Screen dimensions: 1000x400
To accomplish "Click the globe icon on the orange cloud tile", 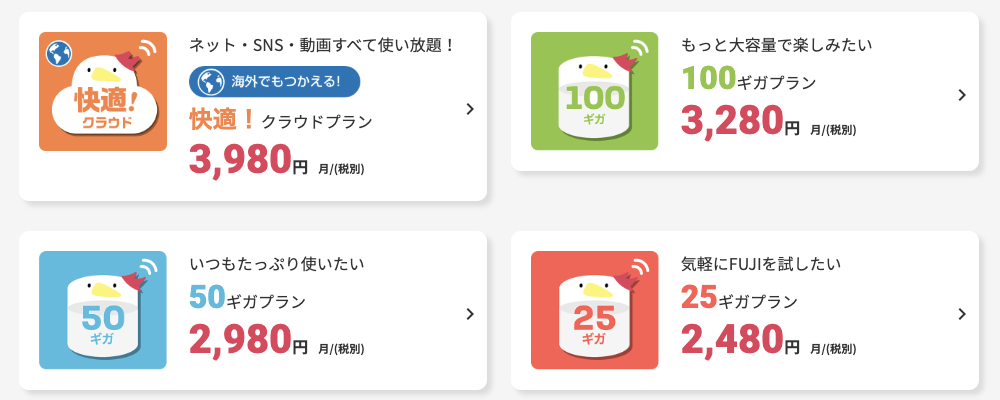I will (59, 54).
